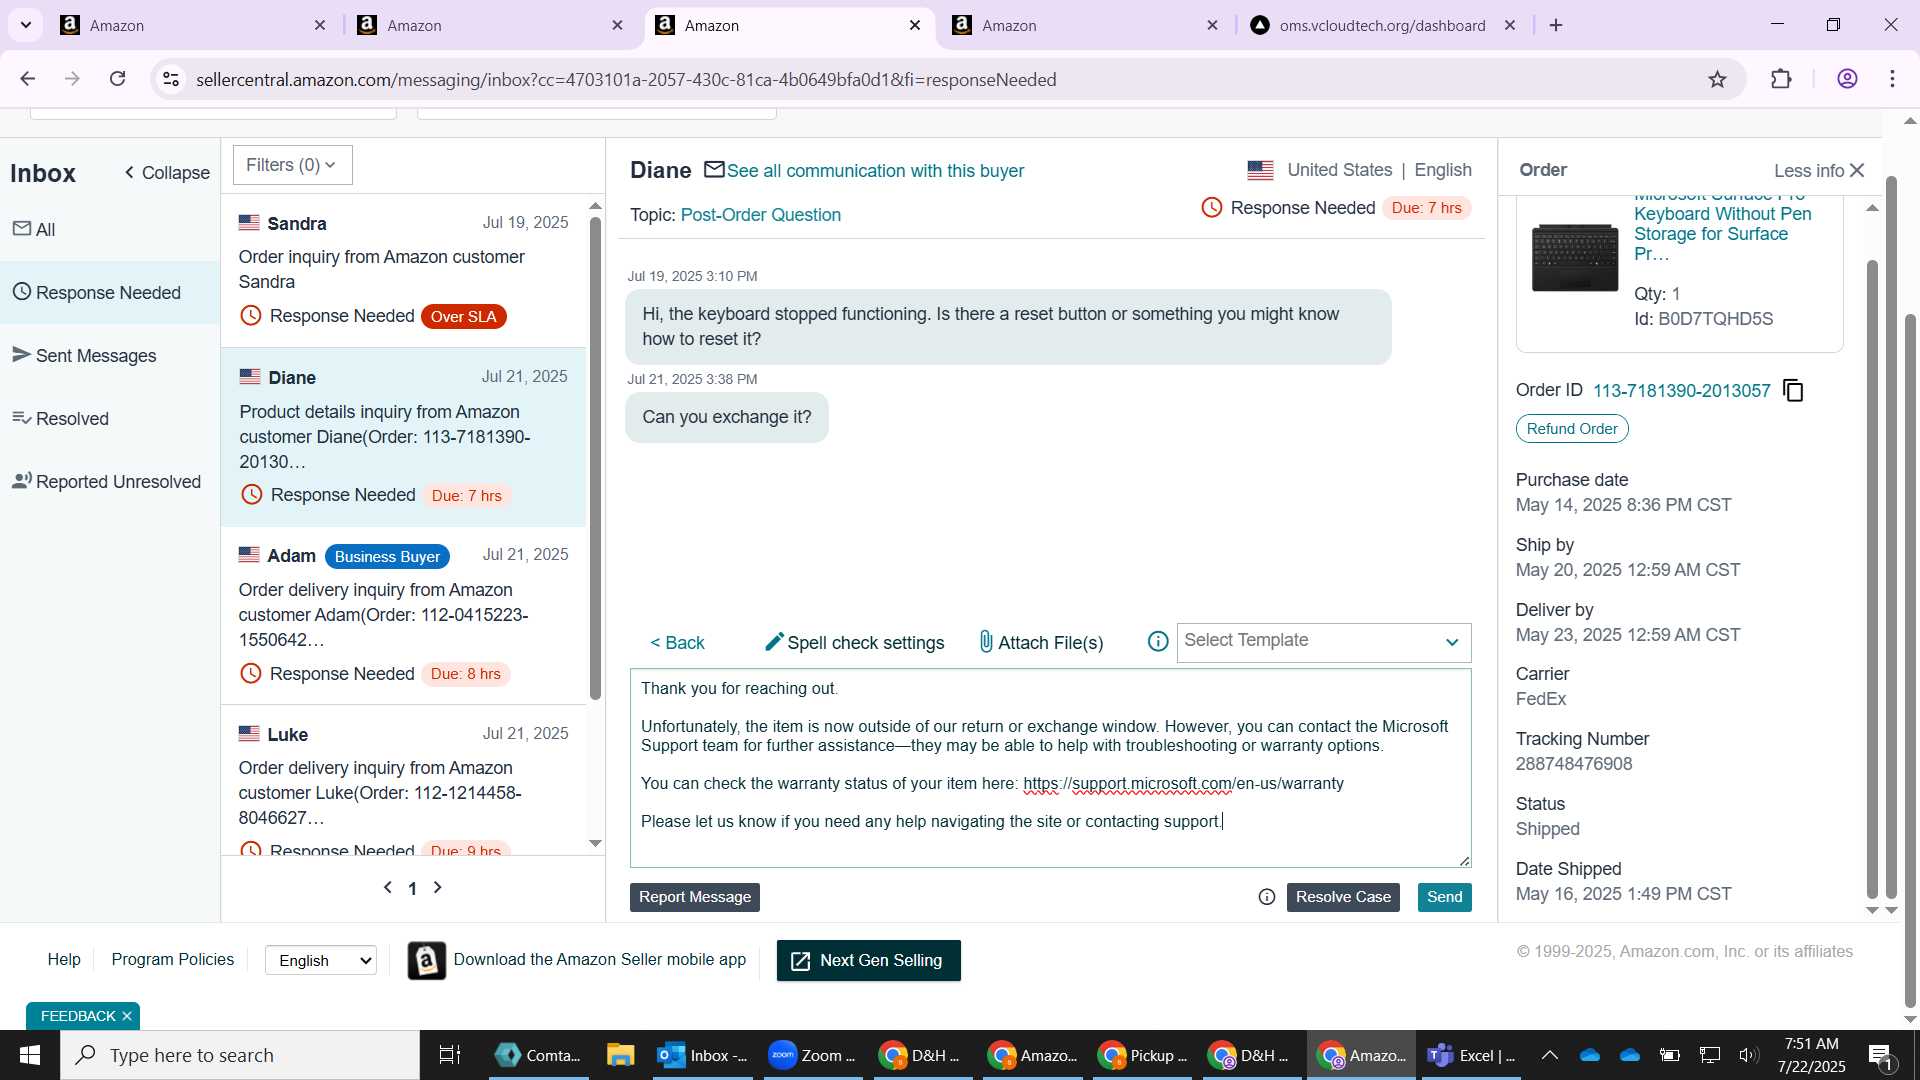Image resolution: width=1920 pixels, height=1080 pixels.
Task: Open a new browser tab
Action: coord(1556,25)
